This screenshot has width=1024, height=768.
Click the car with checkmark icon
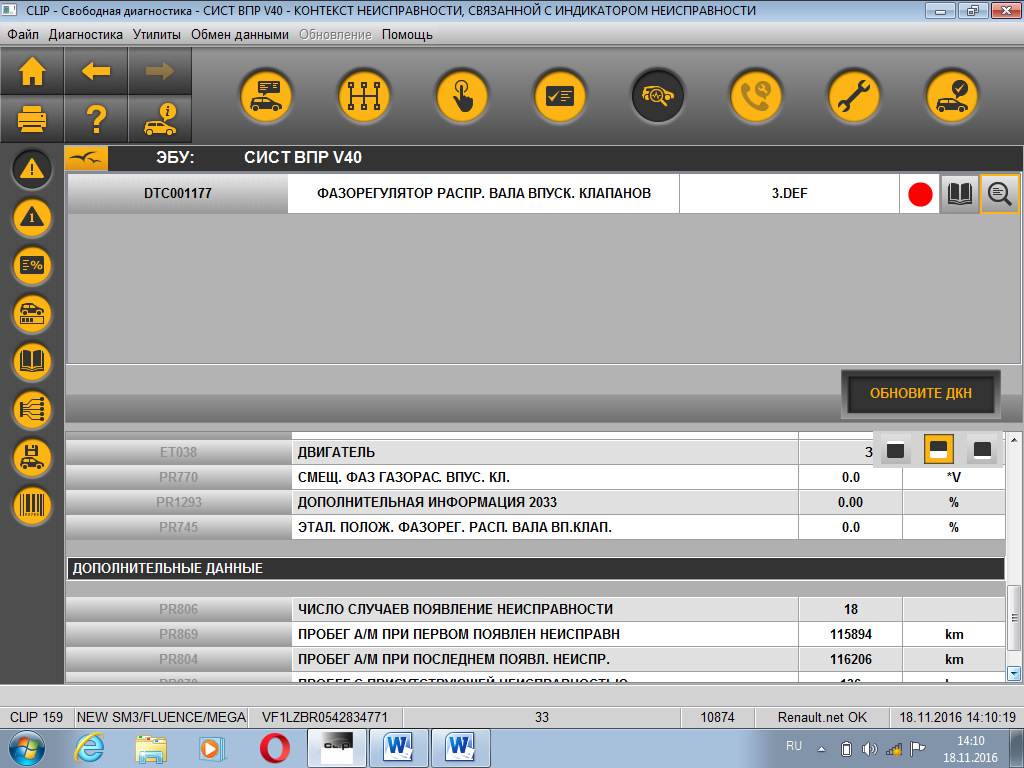(952, 96)
